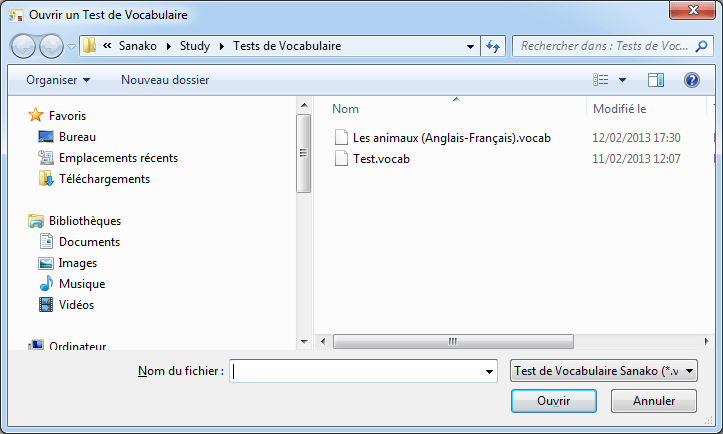Sort files by Modifié le column
Screen dimensions: 723x434
point(620,109)
